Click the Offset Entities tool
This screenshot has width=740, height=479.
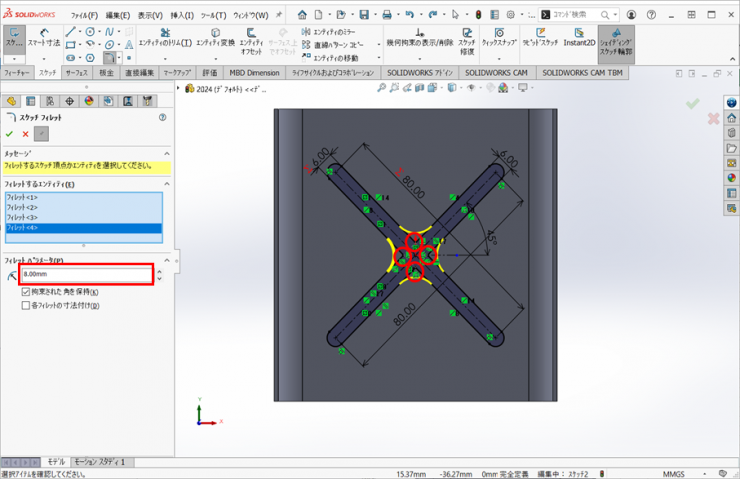(251, 38)
